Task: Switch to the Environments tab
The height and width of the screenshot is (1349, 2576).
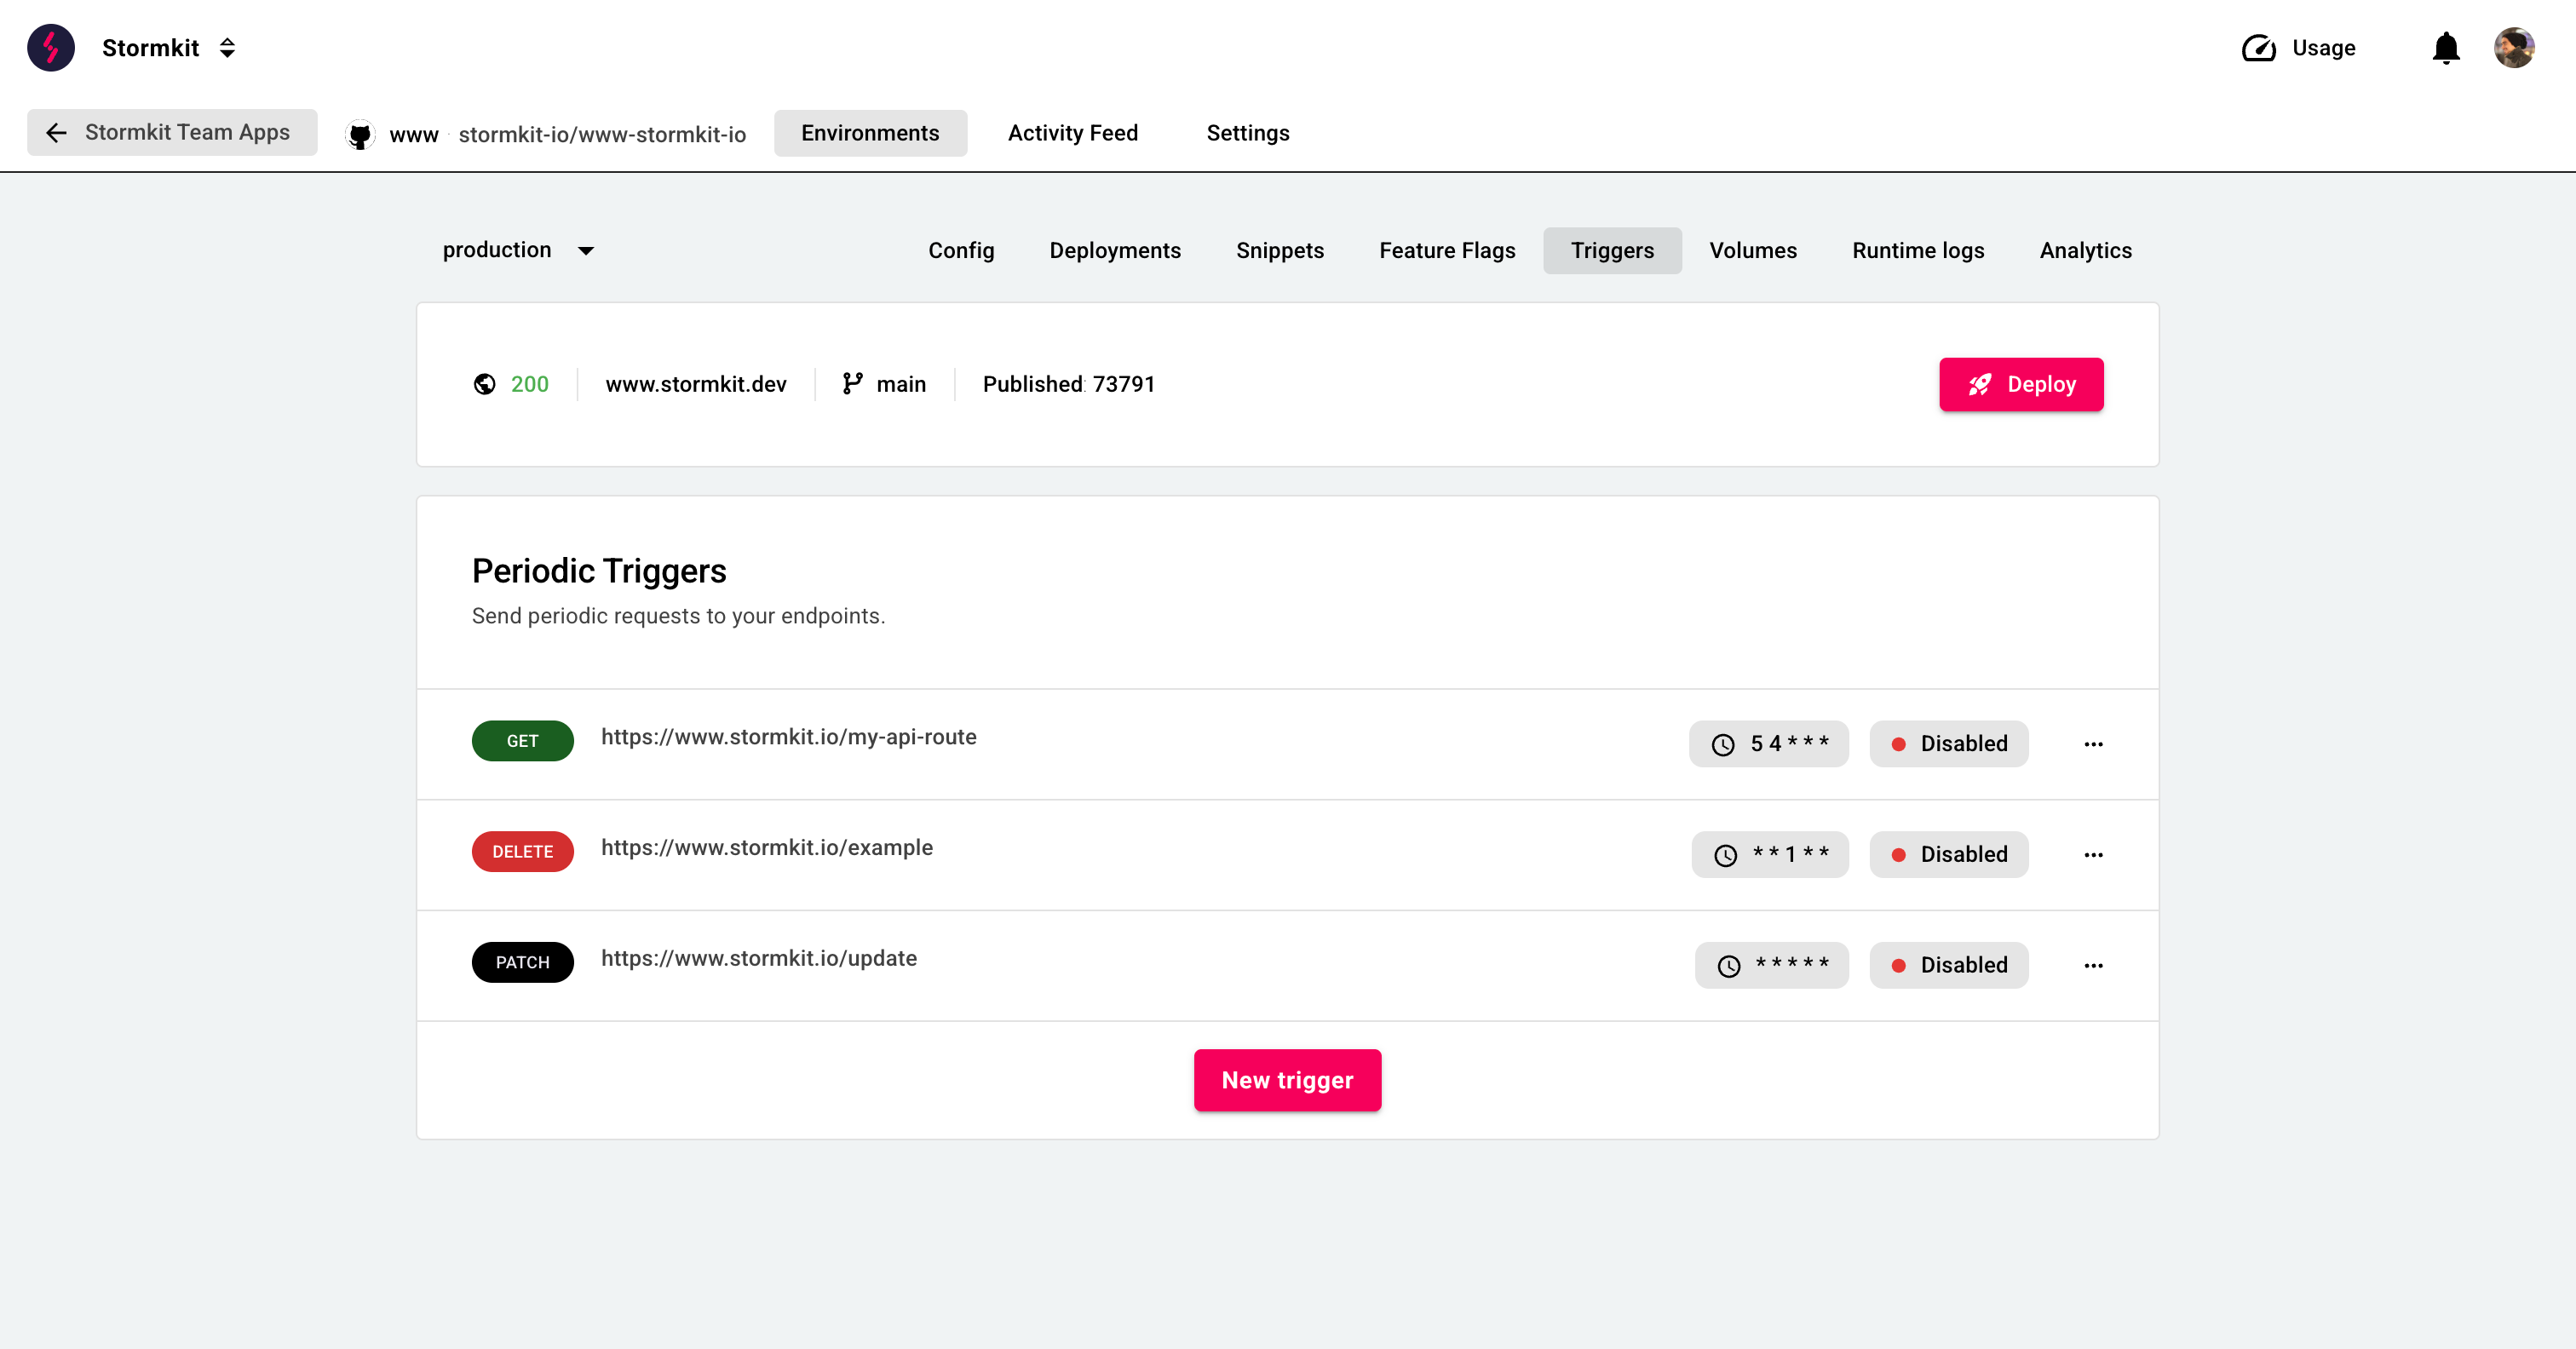Action: [870, 133]
